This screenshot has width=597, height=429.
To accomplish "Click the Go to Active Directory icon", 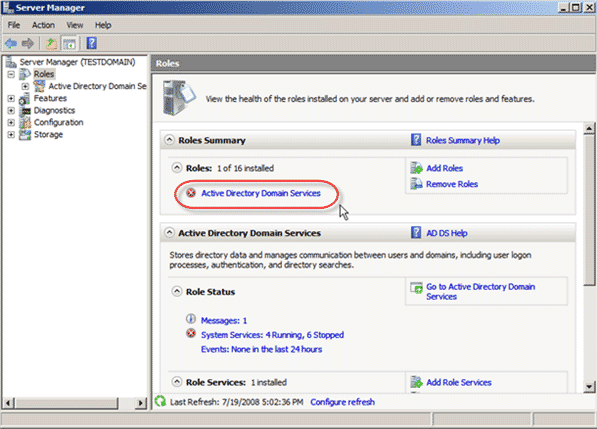I will coord(417,288).
